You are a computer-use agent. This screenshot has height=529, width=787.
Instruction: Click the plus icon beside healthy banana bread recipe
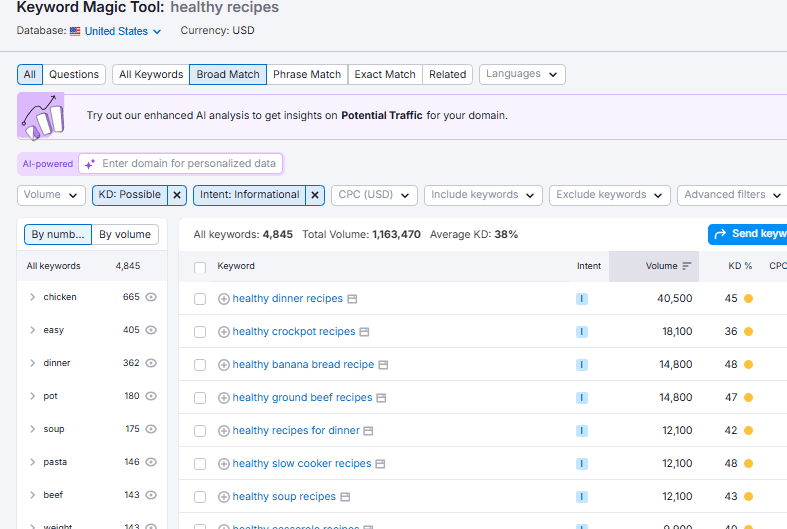pyautogui.click(x=224, y=365)
